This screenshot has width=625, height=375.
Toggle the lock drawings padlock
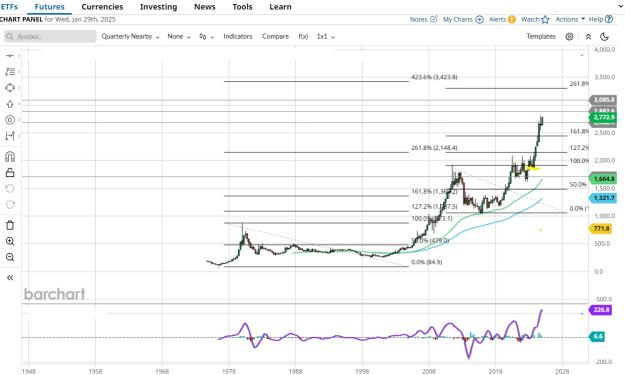pyautogui.click(x=10, y=173)
